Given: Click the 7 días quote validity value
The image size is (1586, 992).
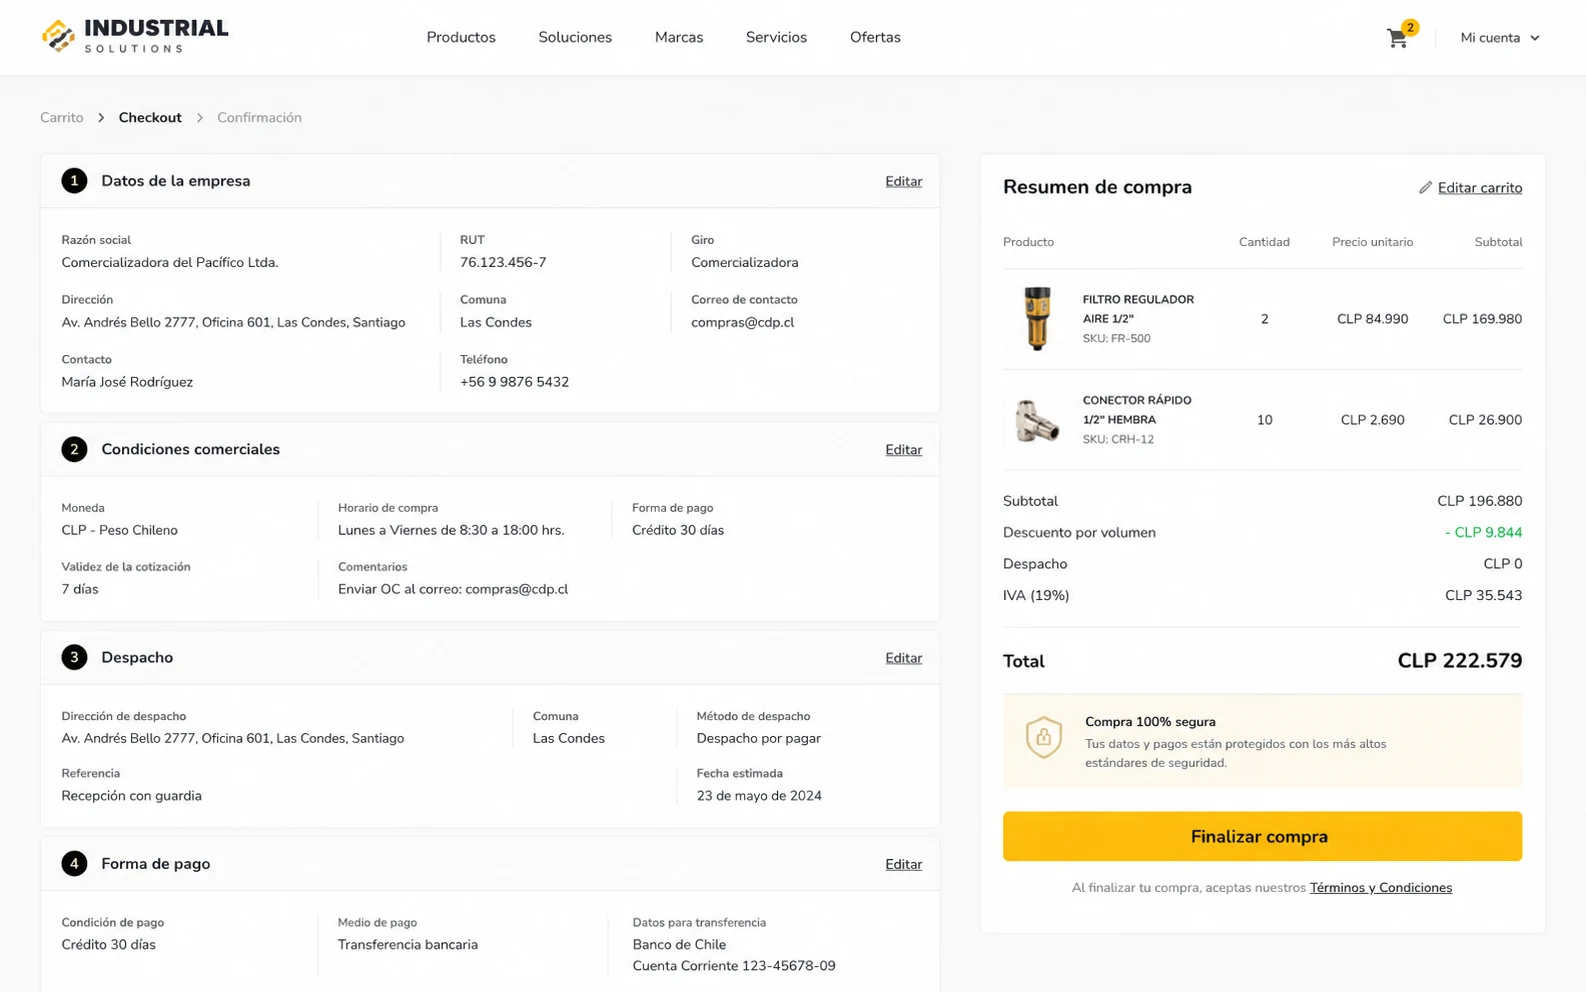Looking at the screenshot, I should tap(80, 589).
